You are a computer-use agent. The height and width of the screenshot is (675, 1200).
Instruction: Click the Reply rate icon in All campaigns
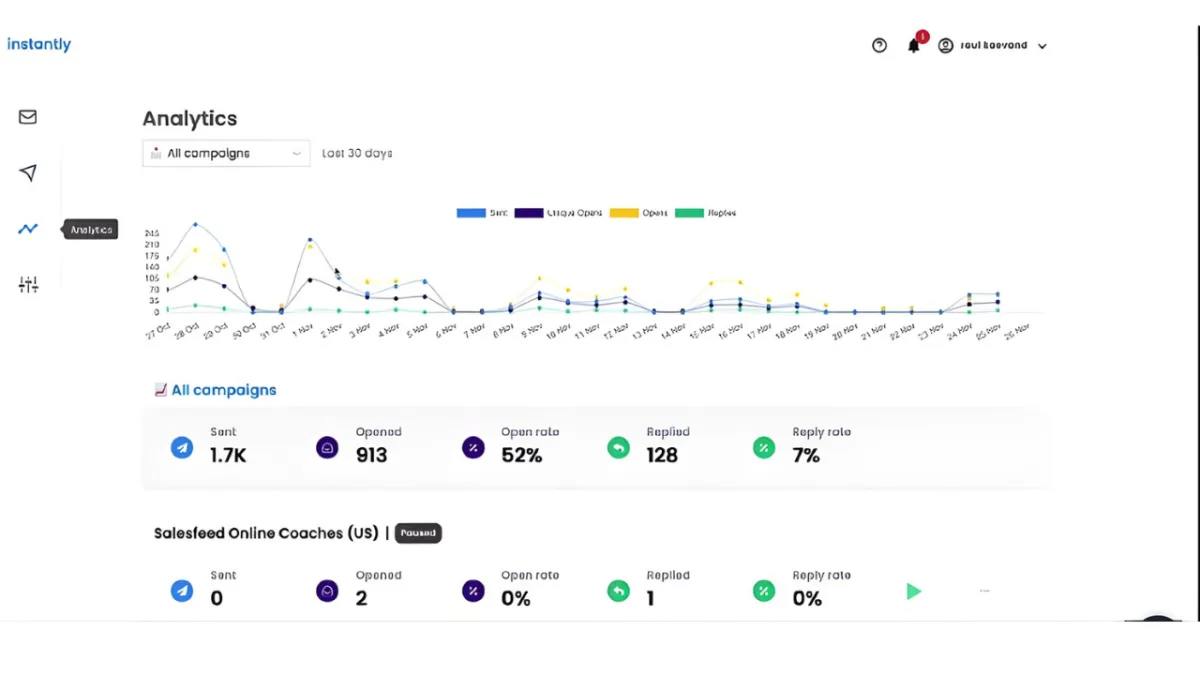(764, 447)
